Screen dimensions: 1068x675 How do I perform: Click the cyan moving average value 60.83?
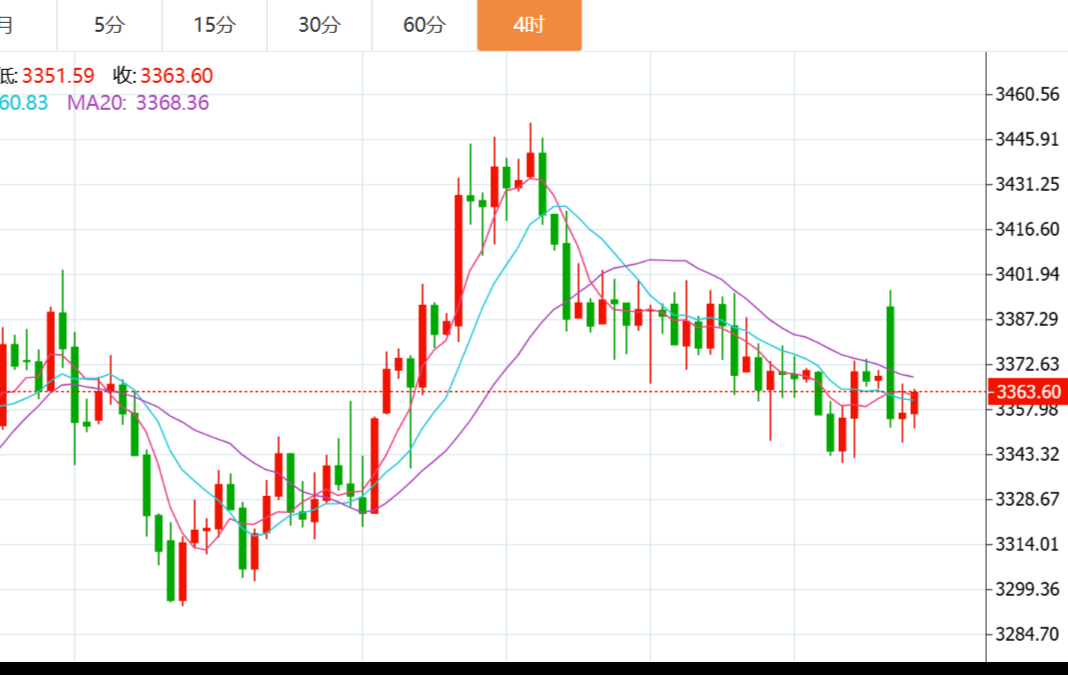[24, 103]
